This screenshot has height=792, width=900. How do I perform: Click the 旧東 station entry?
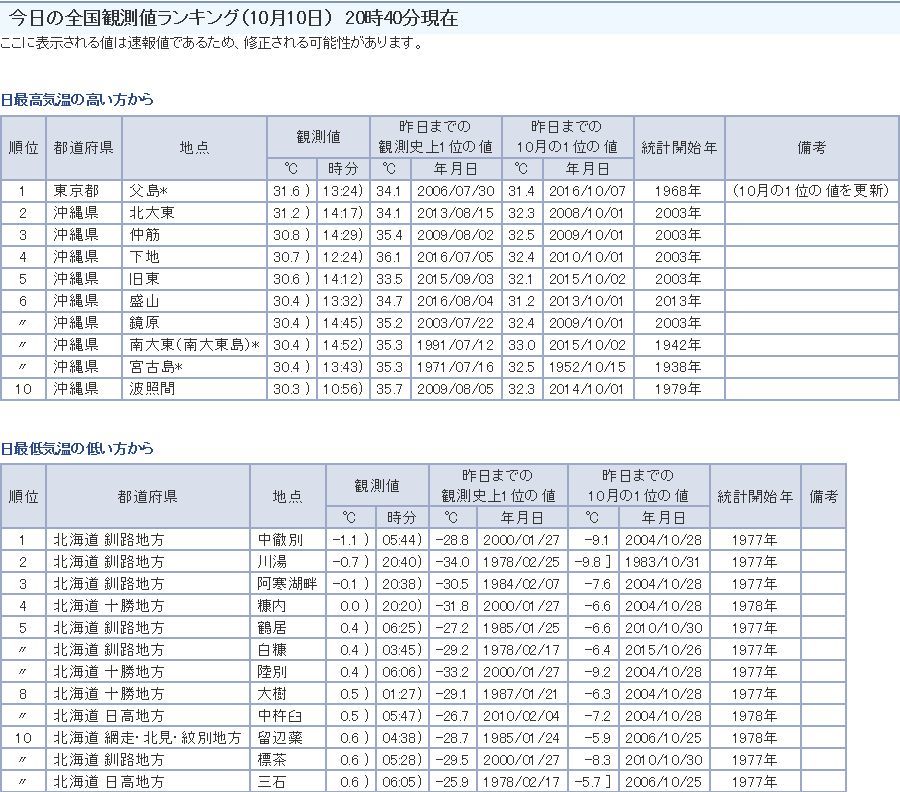coord(145,278)
